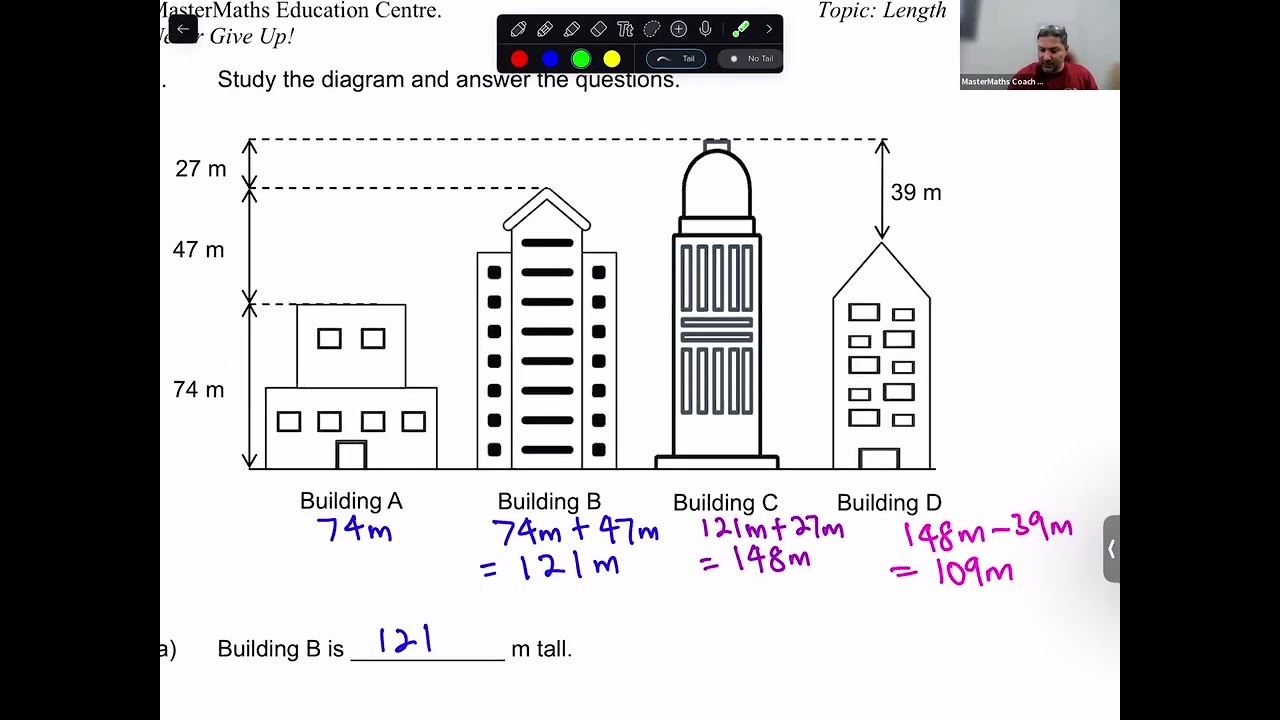Viewport: 1280px width, 720px height.
Task: Click handwritten '= 109m' annotation
Action: tap(952, 572)
